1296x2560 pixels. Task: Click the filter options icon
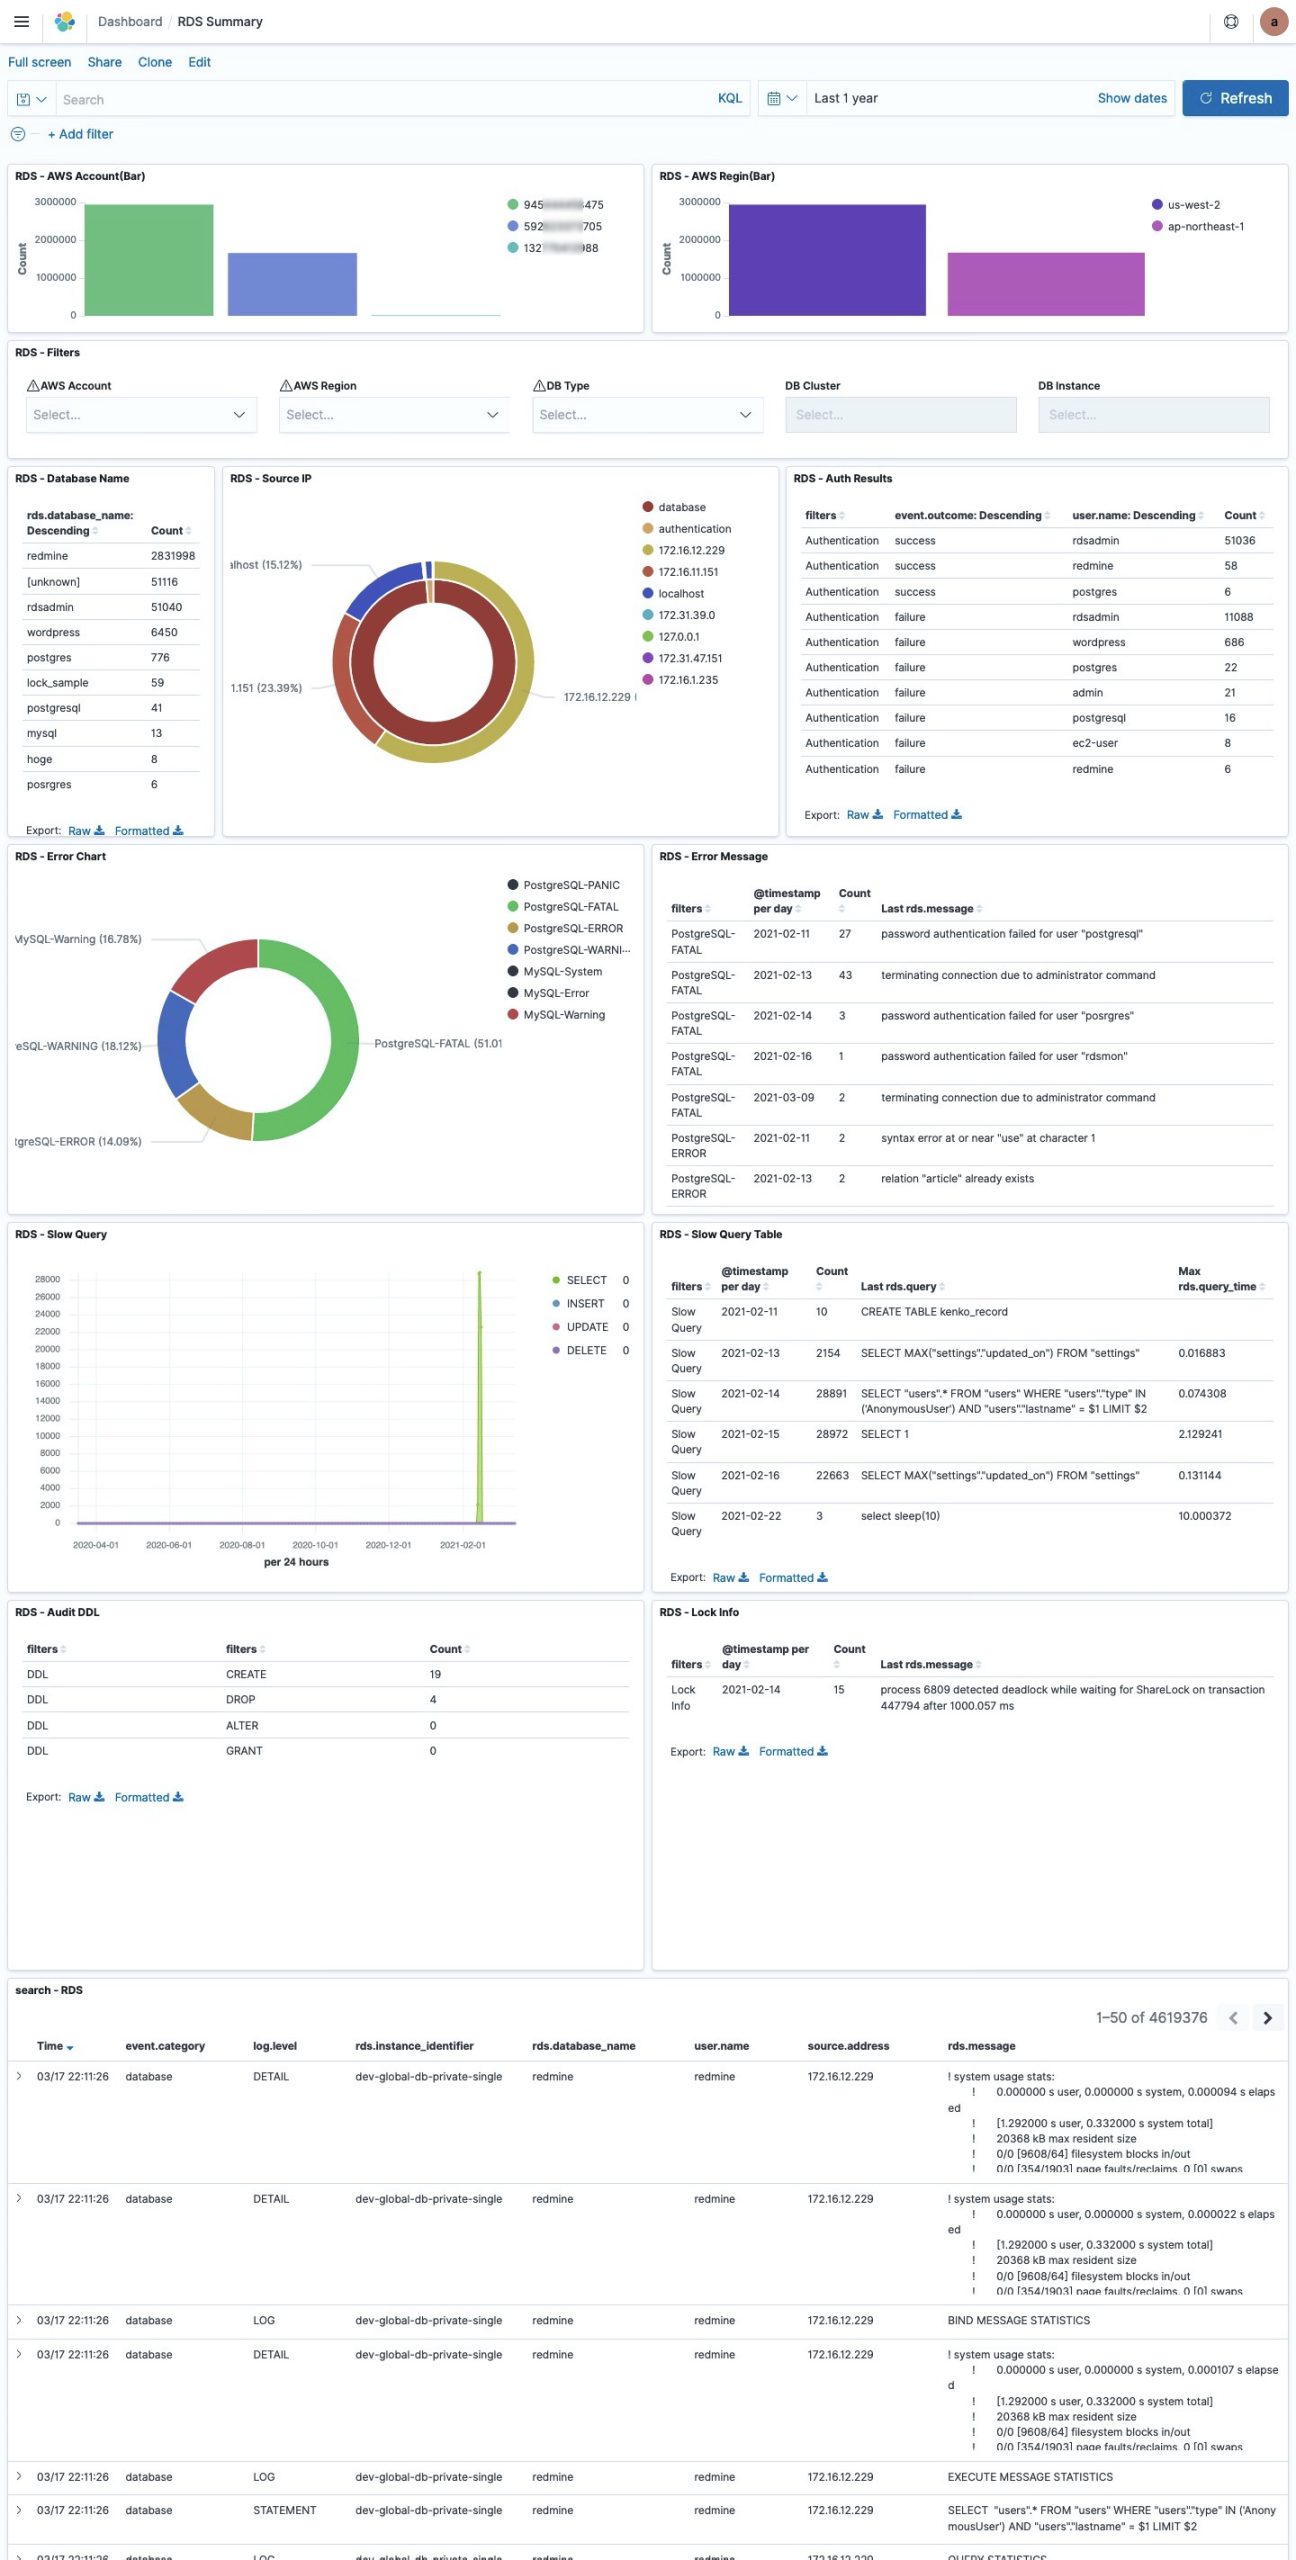tap(18, 134)
